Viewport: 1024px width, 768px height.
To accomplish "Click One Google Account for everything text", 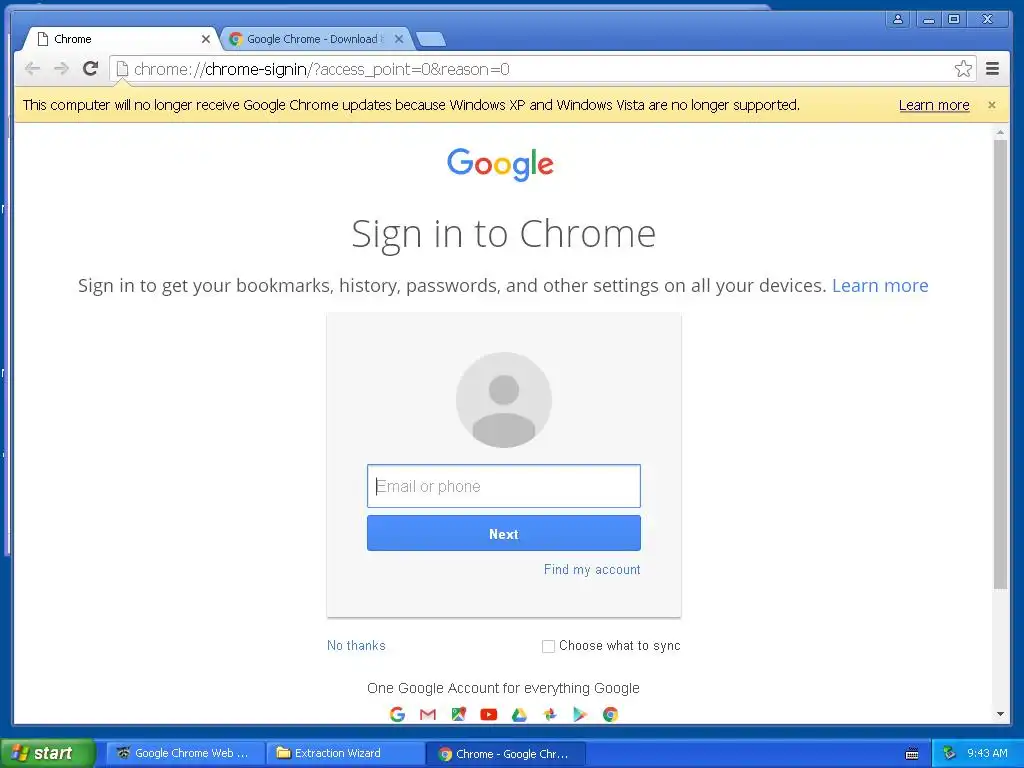I will click(504, 688).
